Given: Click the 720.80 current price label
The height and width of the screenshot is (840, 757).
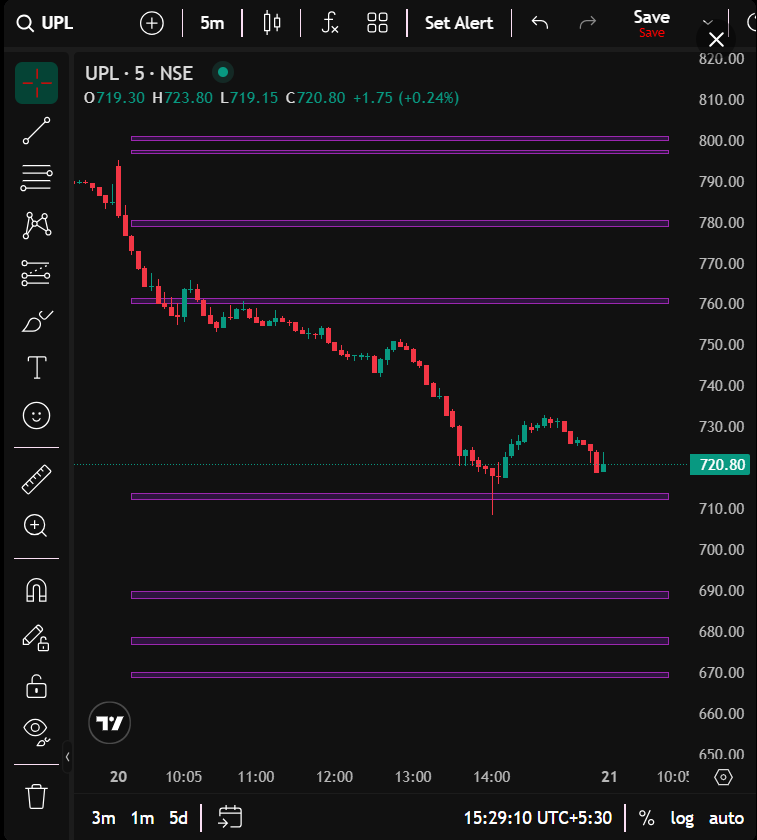Looking at the screenshot, I should click(719, 465).
